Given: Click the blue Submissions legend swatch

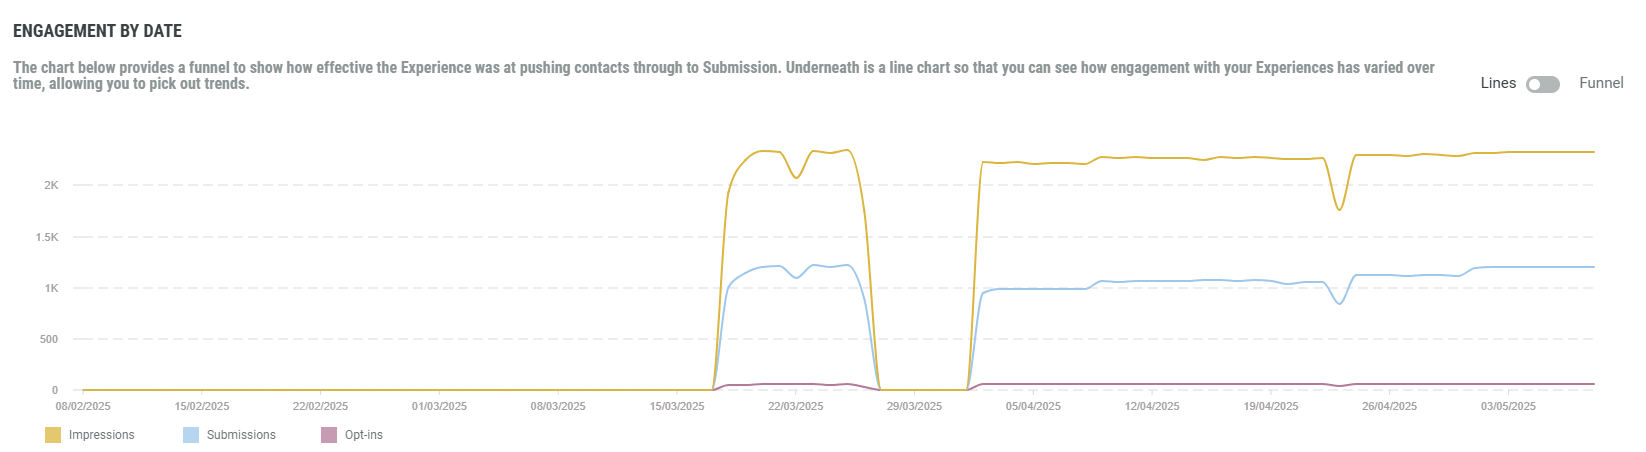Looking at the screenshot, I should point(191,435).
